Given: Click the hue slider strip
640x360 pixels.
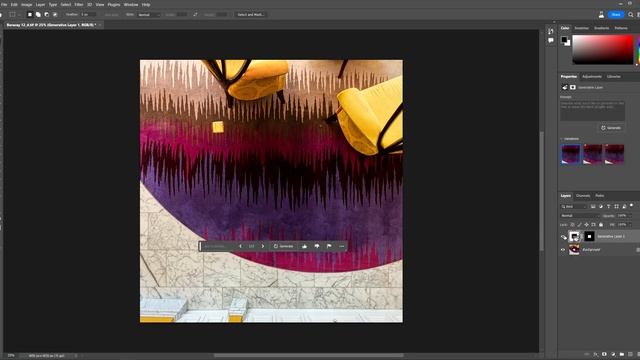Looking at the screenshot, I should (638, 49).
